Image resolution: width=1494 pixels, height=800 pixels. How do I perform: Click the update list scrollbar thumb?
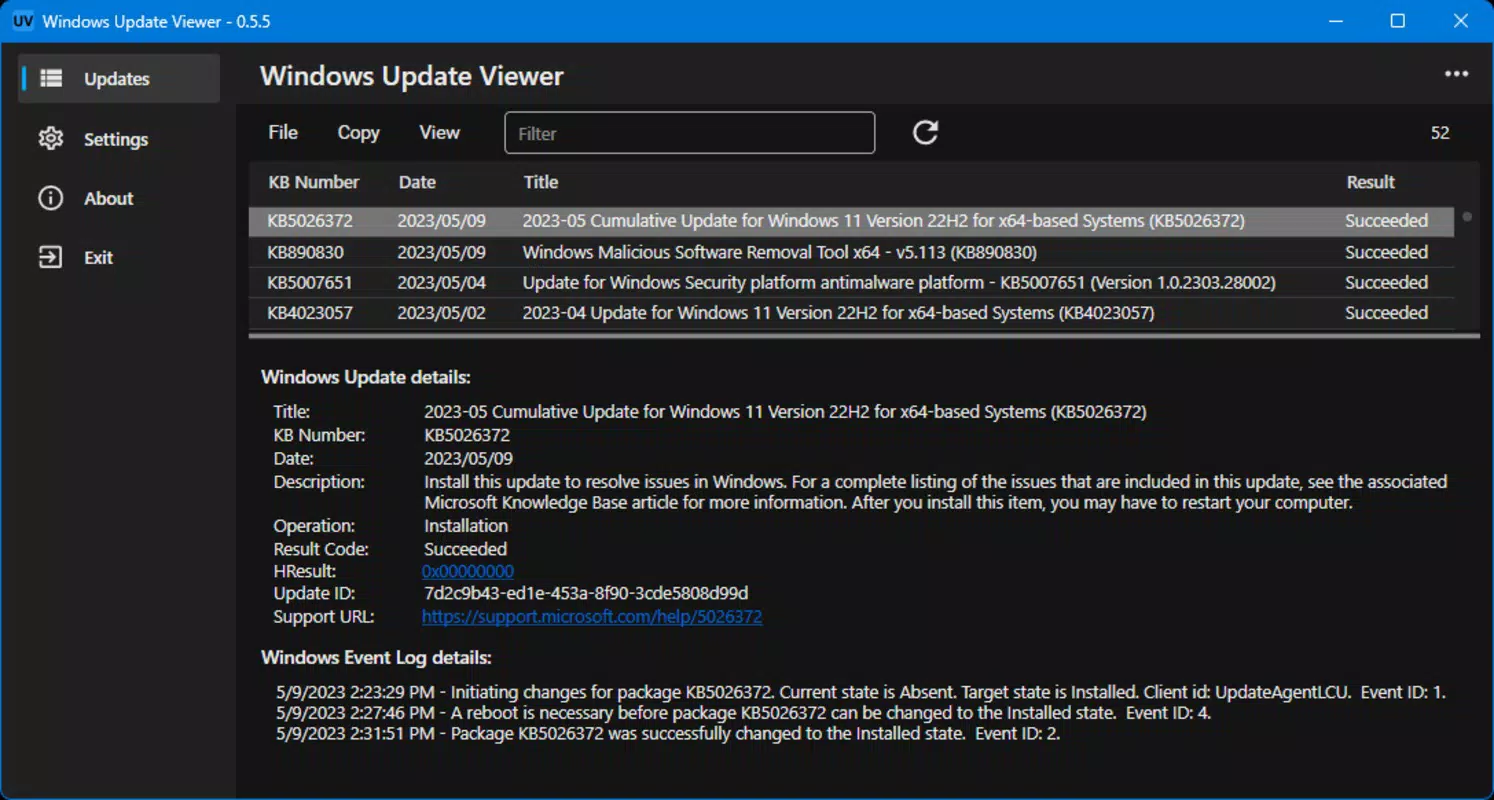coord(1467,216)
